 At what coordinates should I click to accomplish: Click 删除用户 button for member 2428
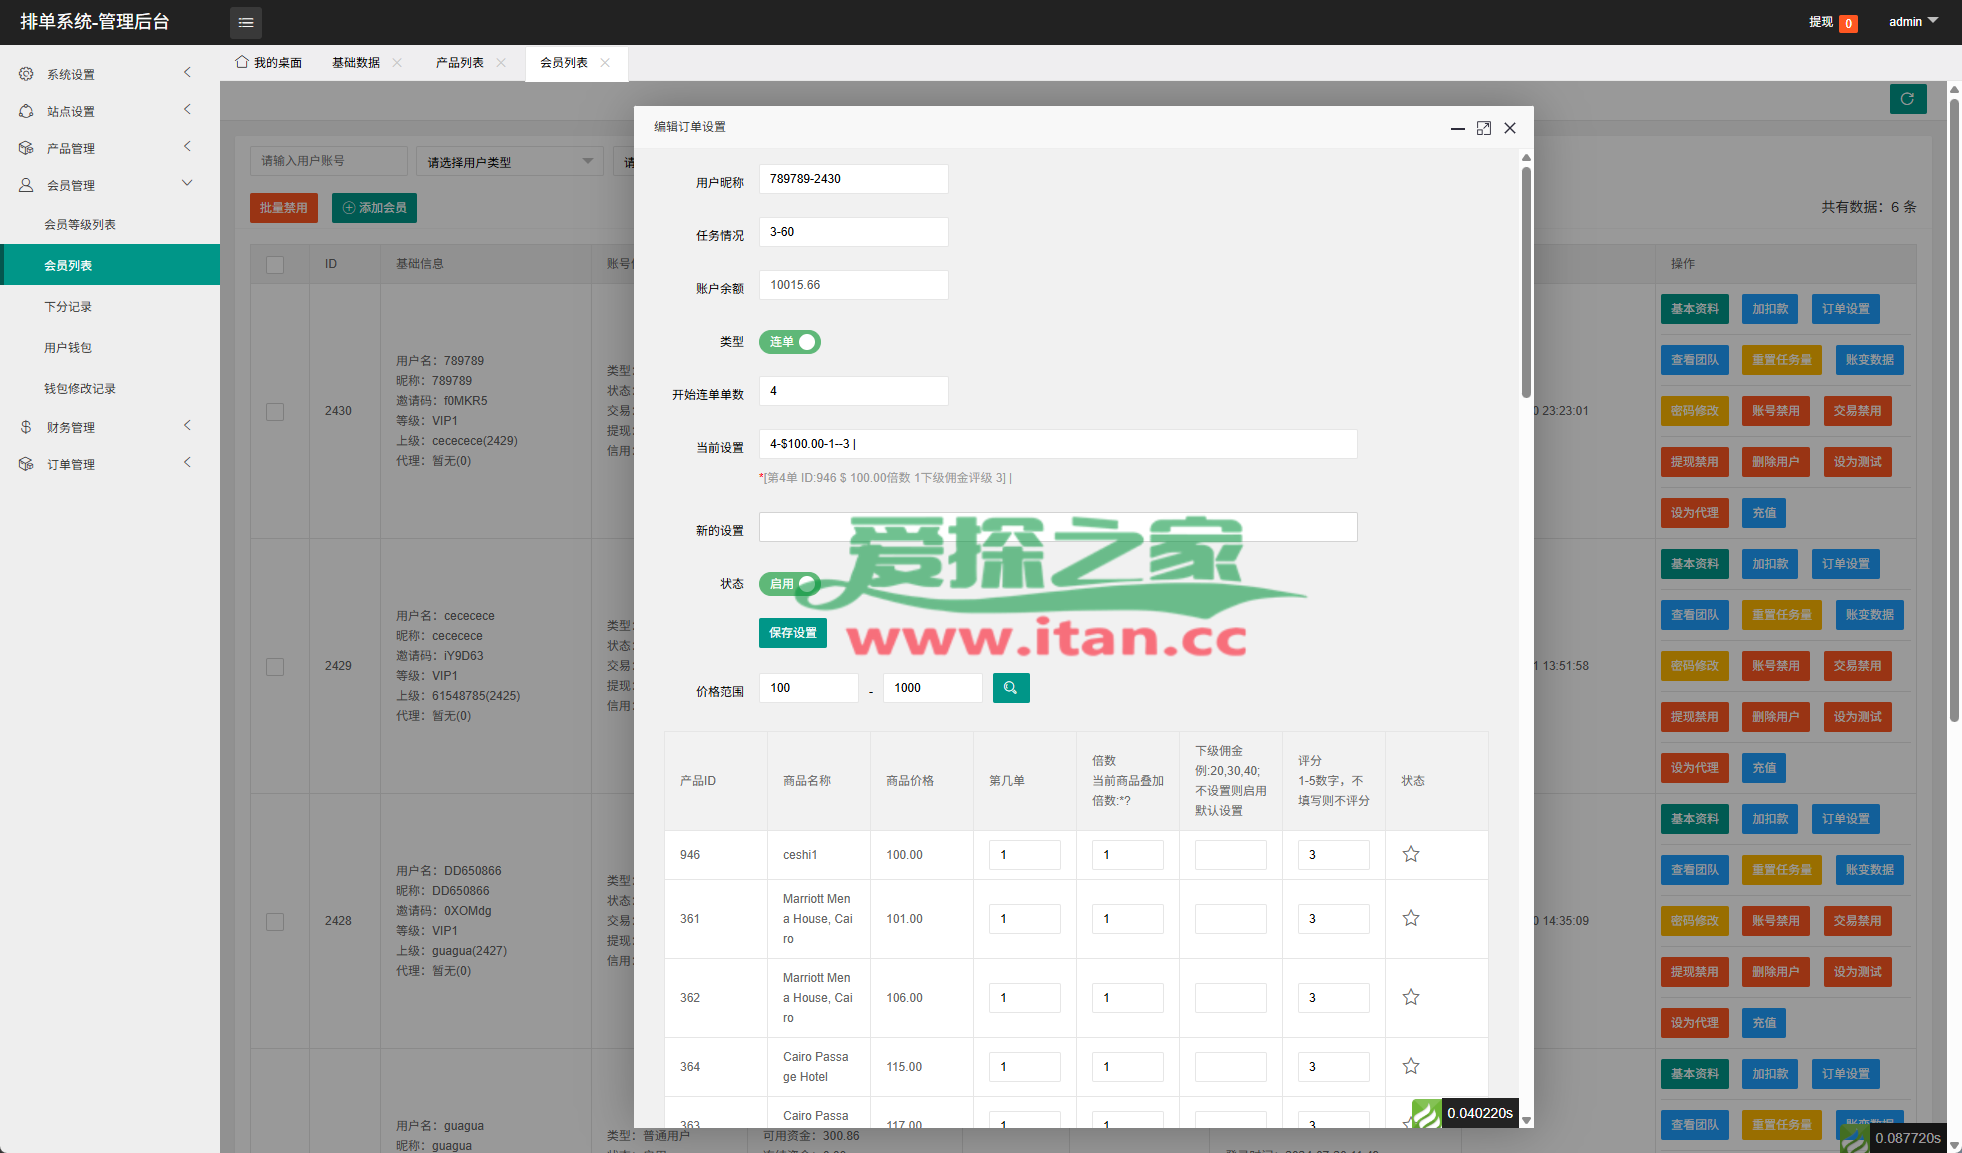(1776, 972)
